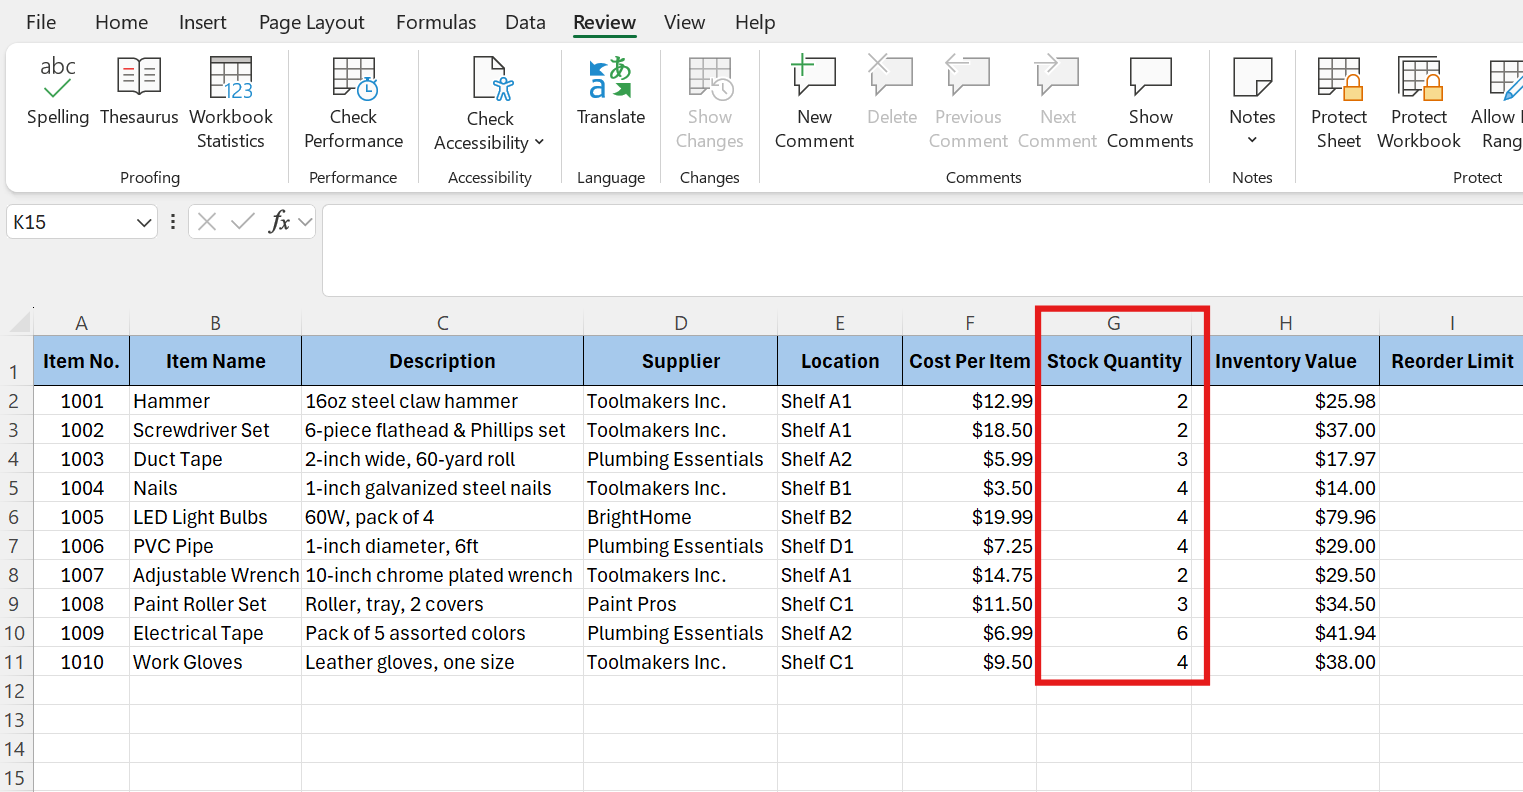This screenshot has height=792, width=1523.
Task: Open the Thesaurus tool
Action: pyautogui.click(x=139, y=92)
